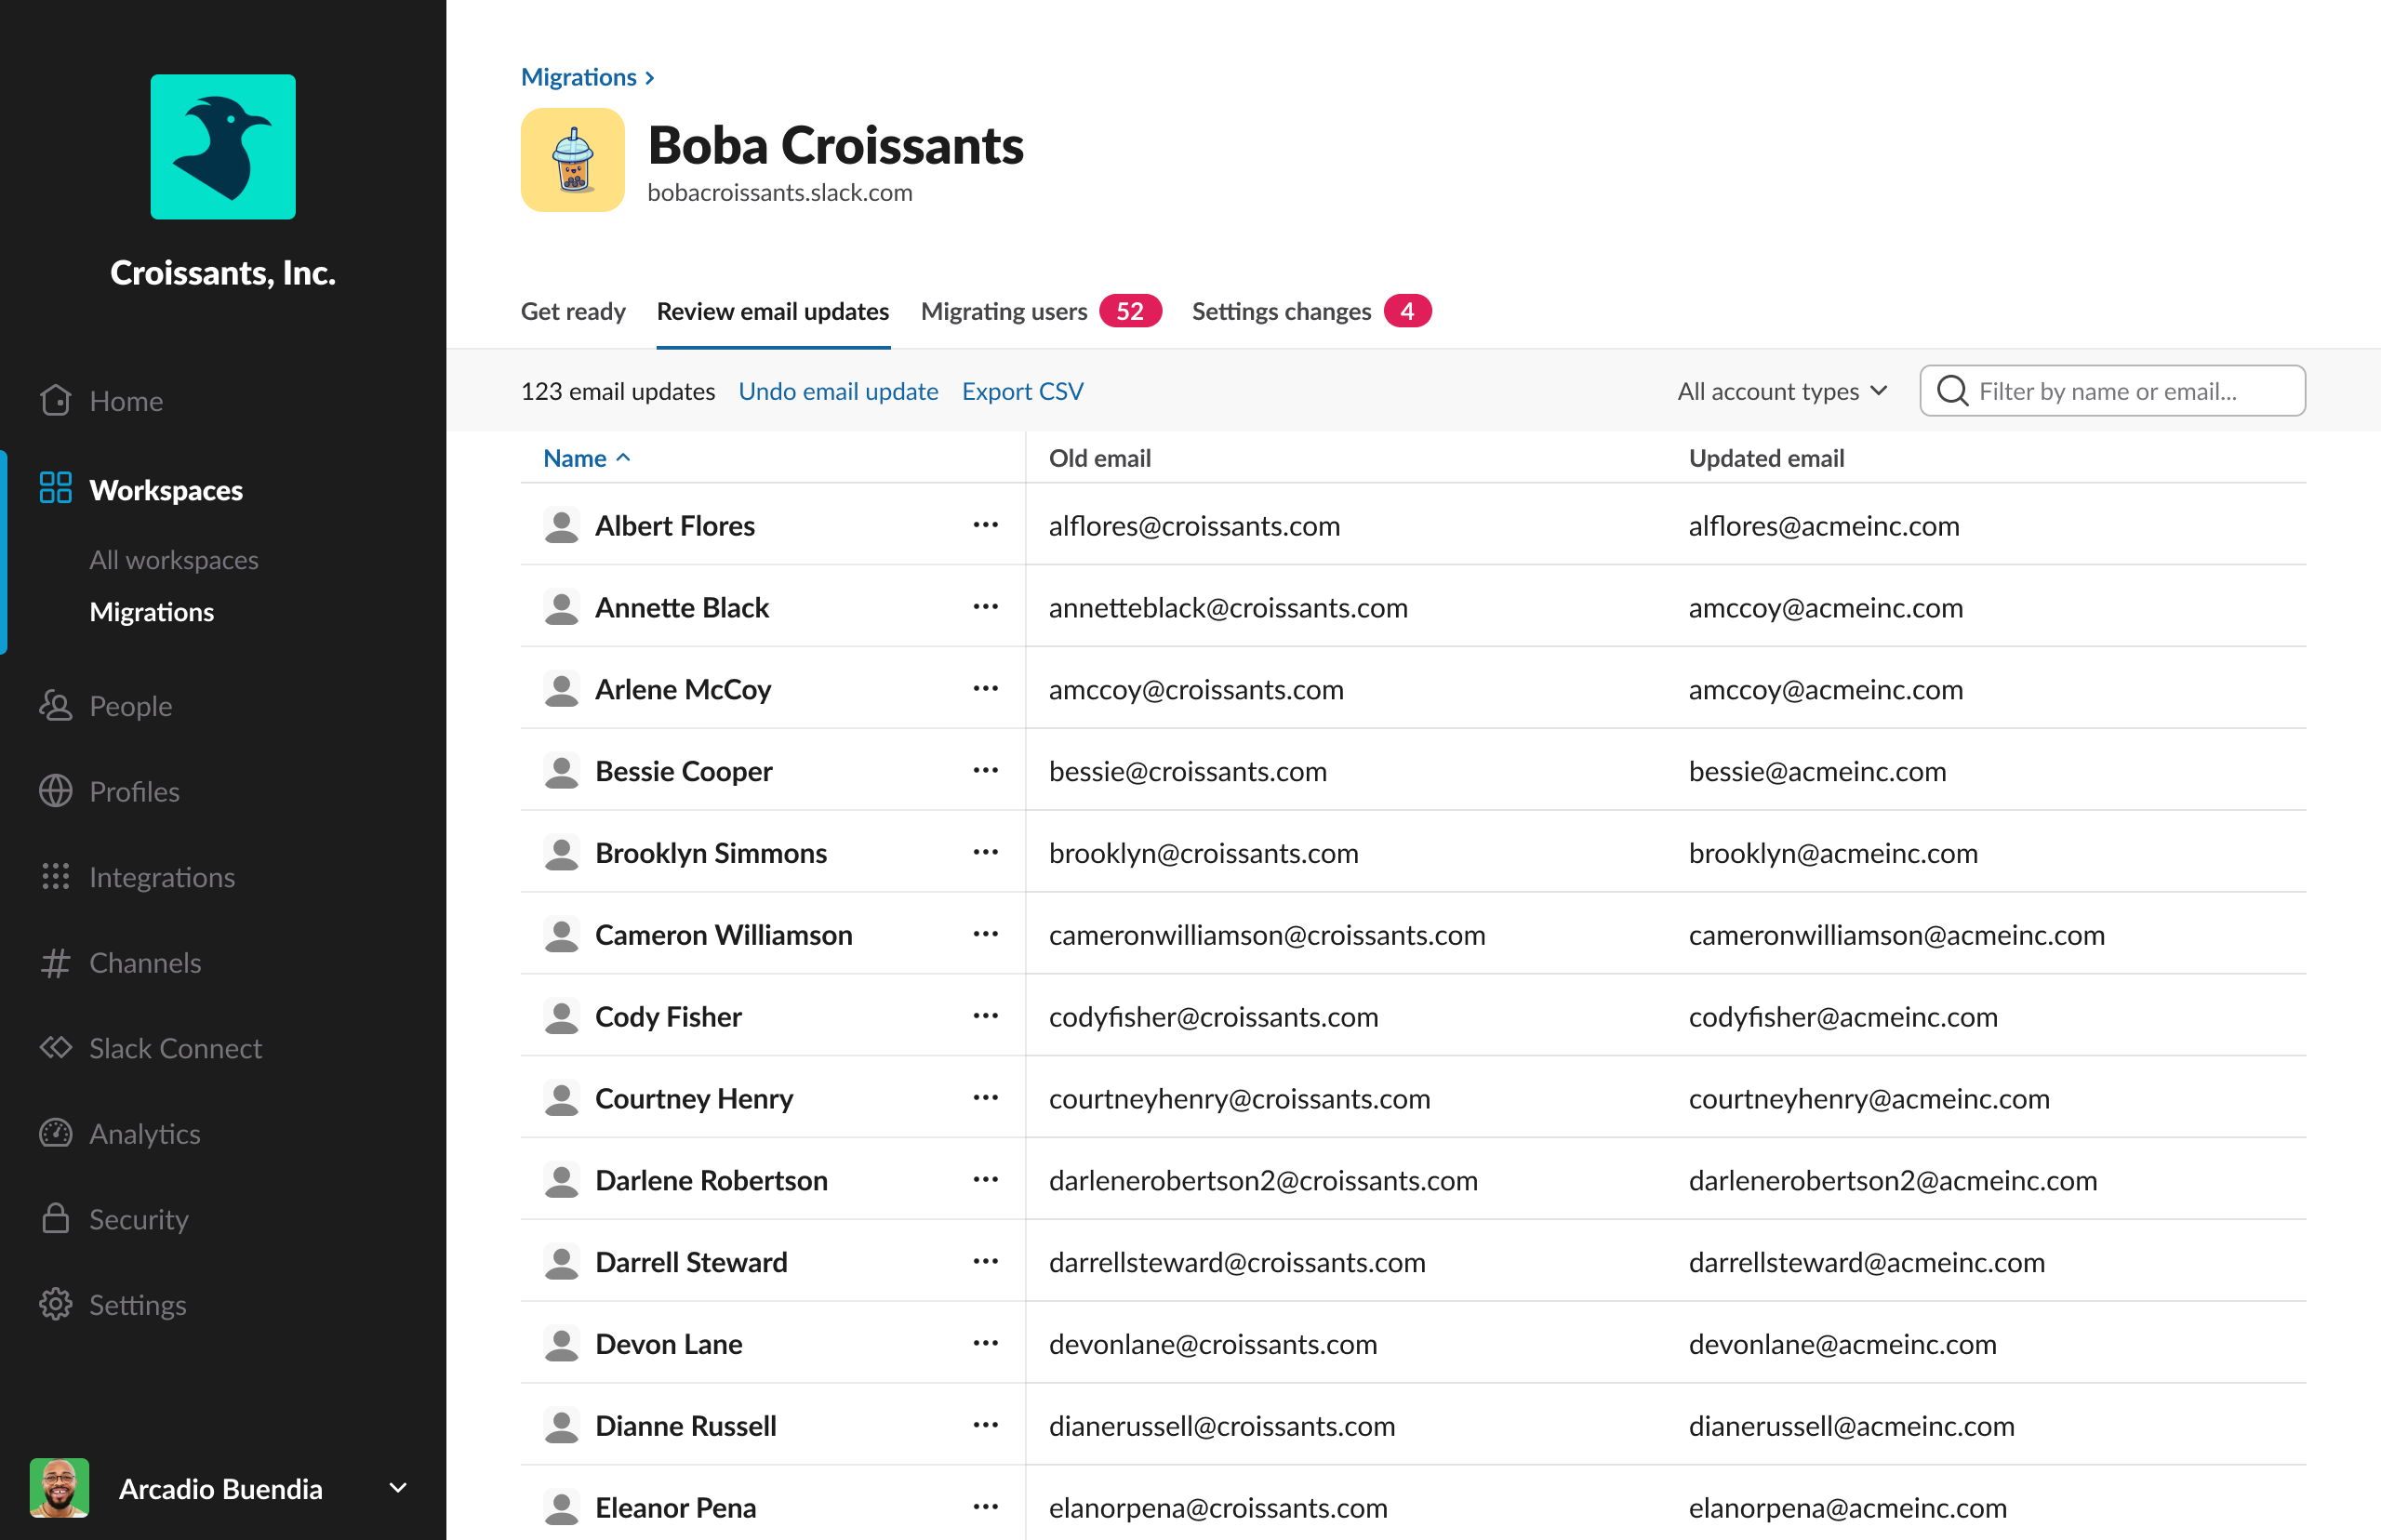Click the Home icon in sidebar

point(56,401)
